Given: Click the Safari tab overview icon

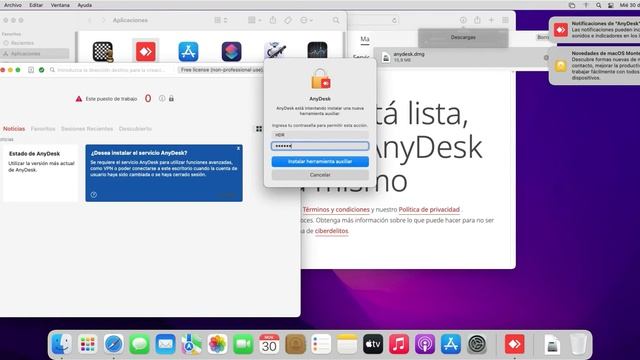Looking at the screenshot, I should [x=505, y=20].
